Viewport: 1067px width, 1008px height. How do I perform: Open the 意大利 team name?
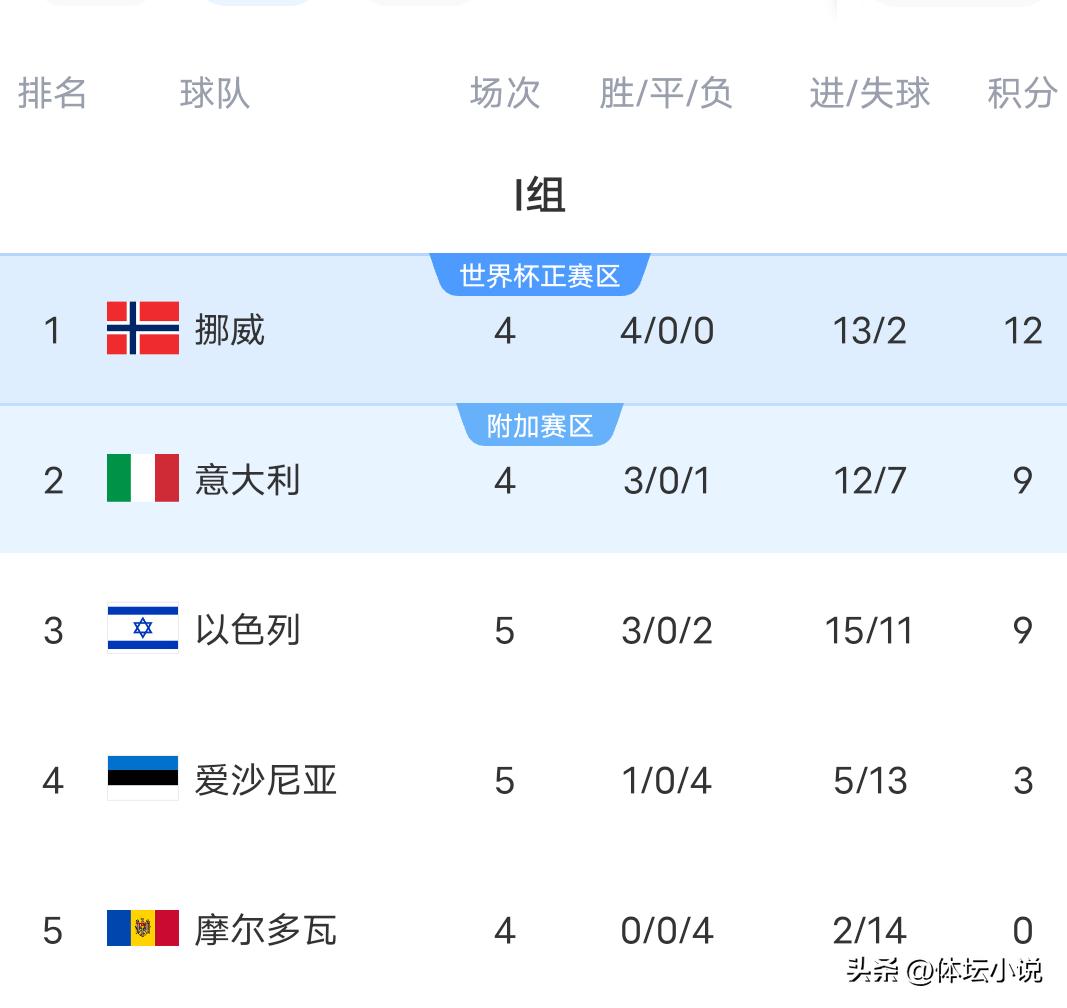click(x=248, y=480)
